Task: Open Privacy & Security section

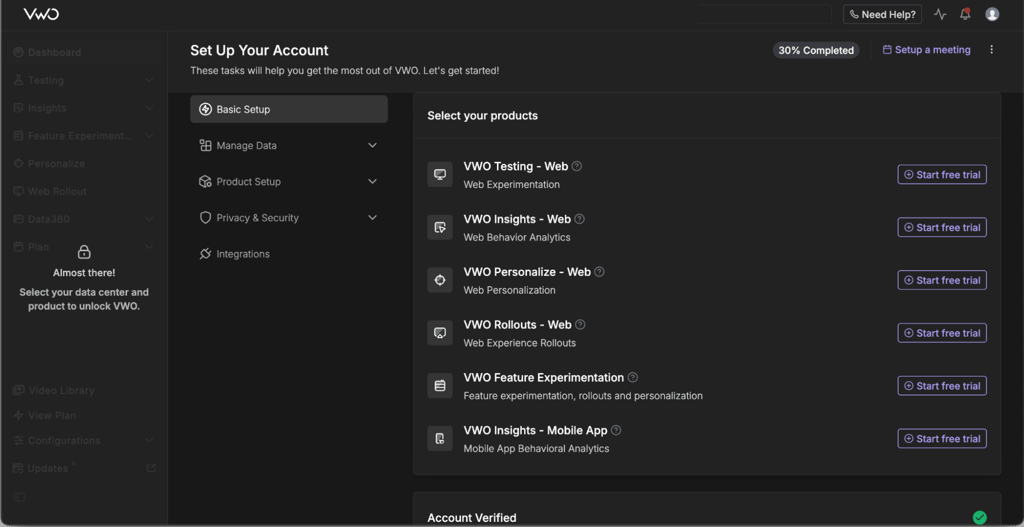Action: 289,217
